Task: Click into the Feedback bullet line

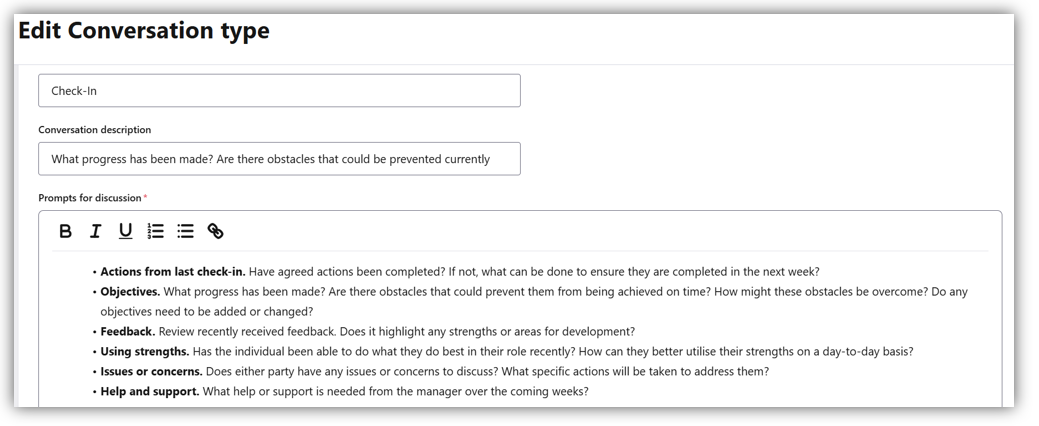Action: tap(367, 332)
